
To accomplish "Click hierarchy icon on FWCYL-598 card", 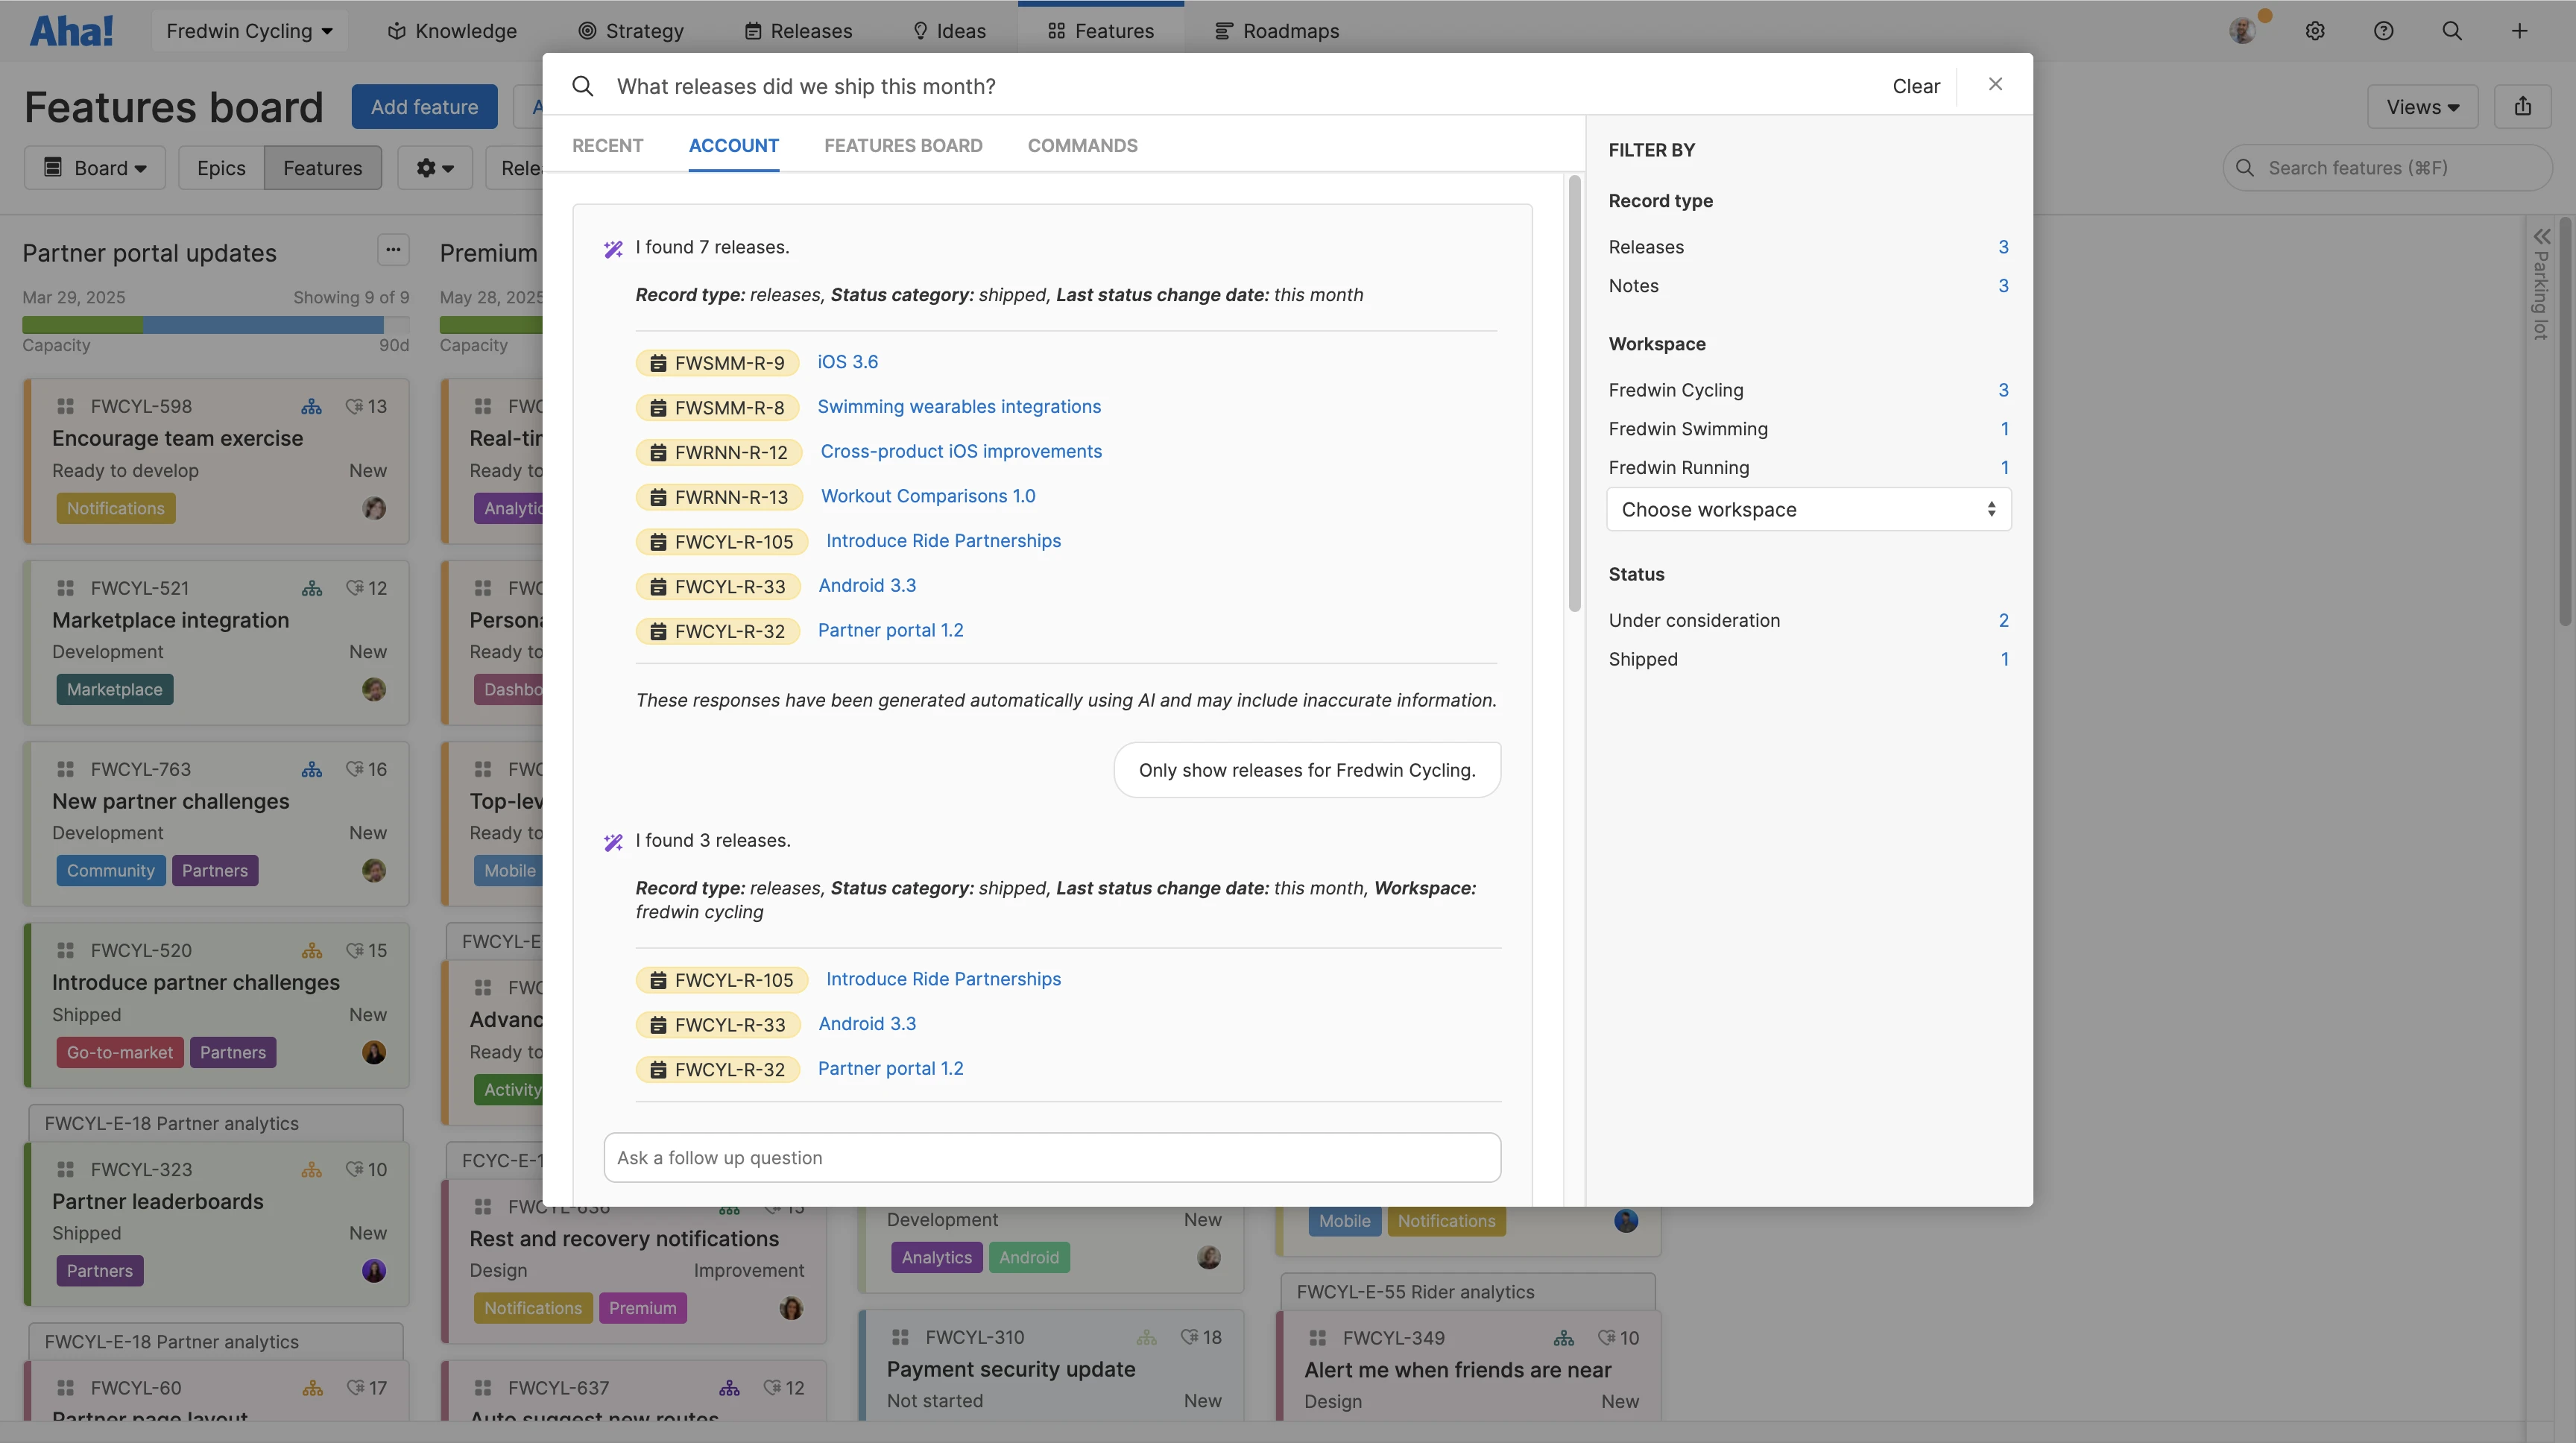I will click(312, 407).
